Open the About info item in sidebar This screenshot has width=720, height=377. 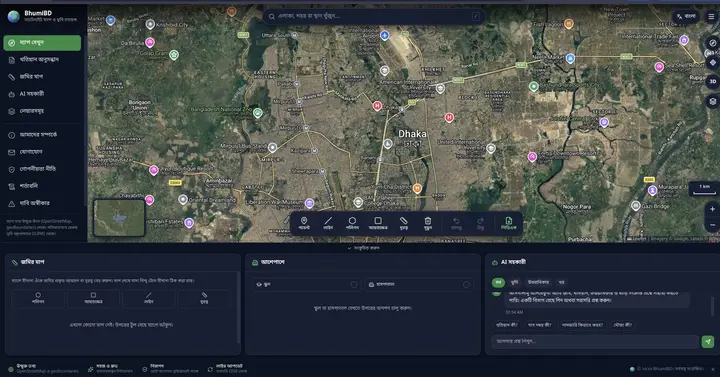(42, 135)
